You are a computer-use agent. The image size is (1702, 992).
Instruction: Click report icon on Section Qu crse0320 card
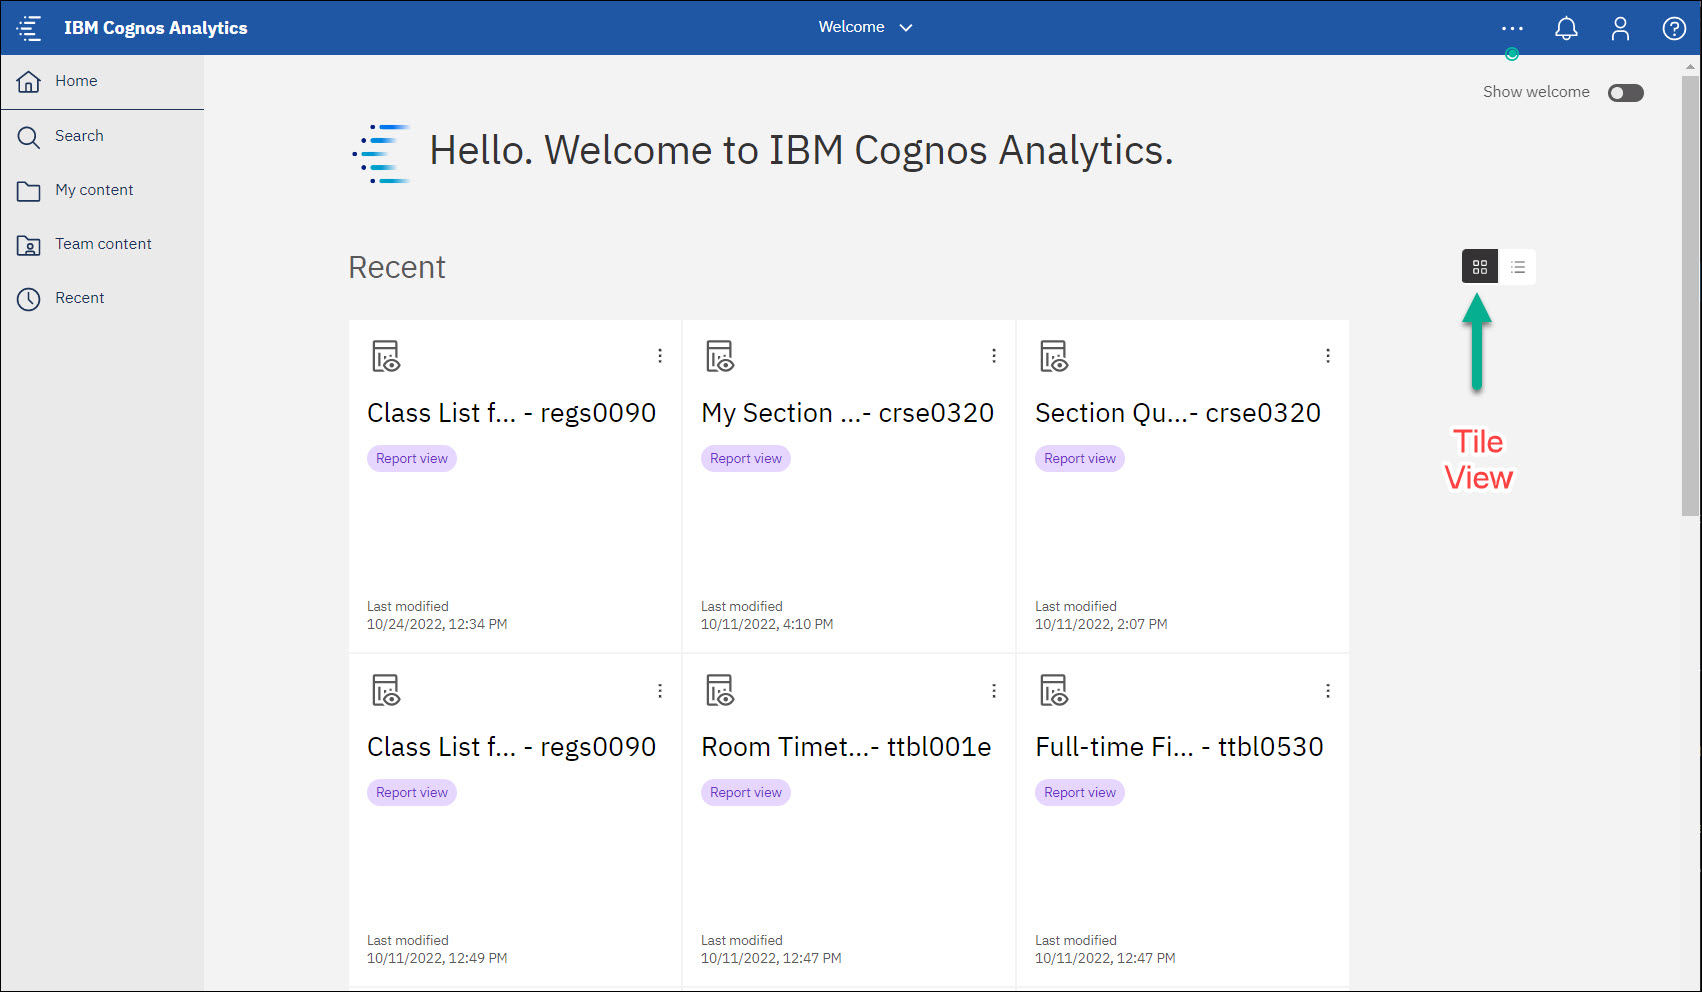click(1054, 356)
